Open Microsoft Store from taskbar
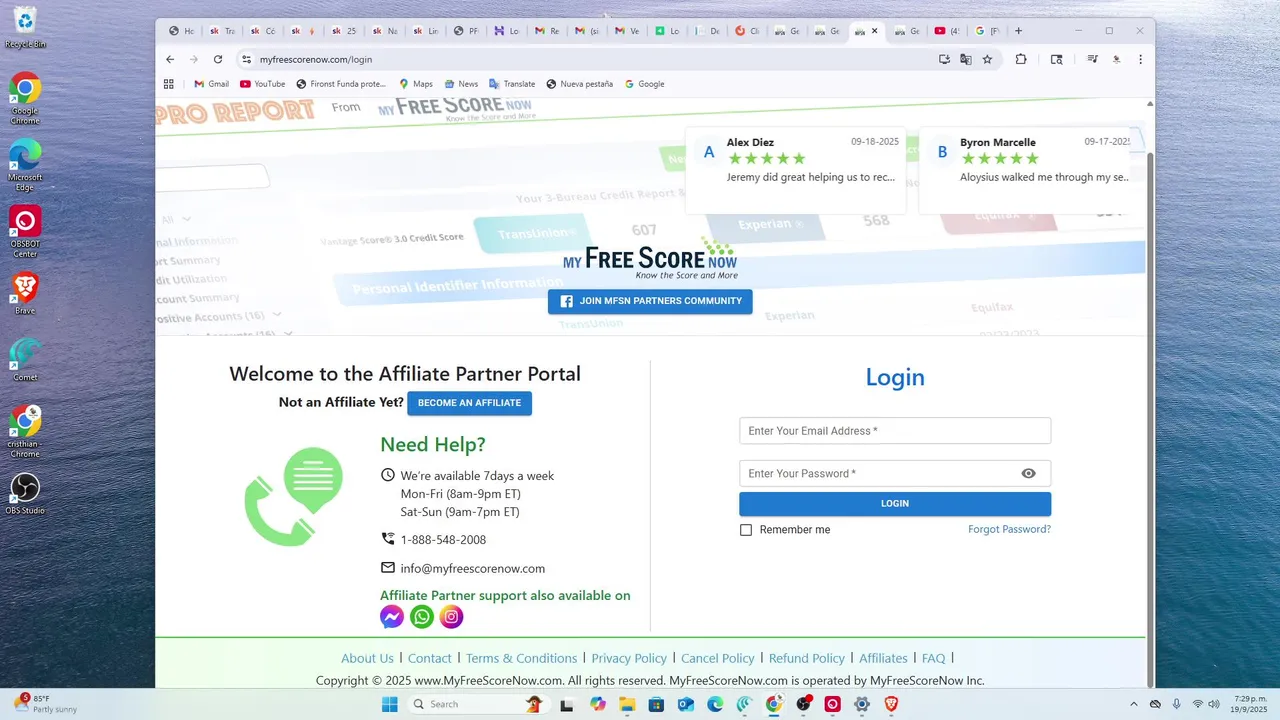 pyautogui.click(x=656, y=704)
